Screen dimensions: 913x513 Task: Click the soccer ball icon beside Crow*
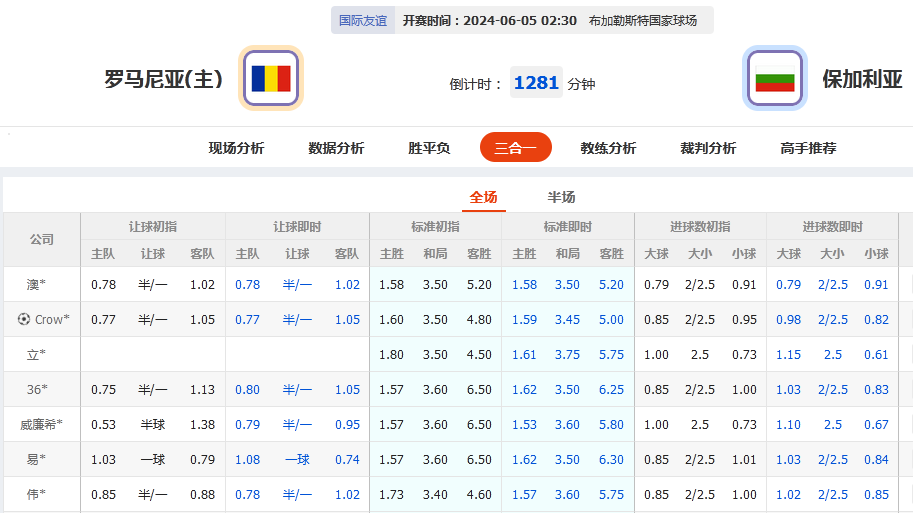tap(24, 320)
